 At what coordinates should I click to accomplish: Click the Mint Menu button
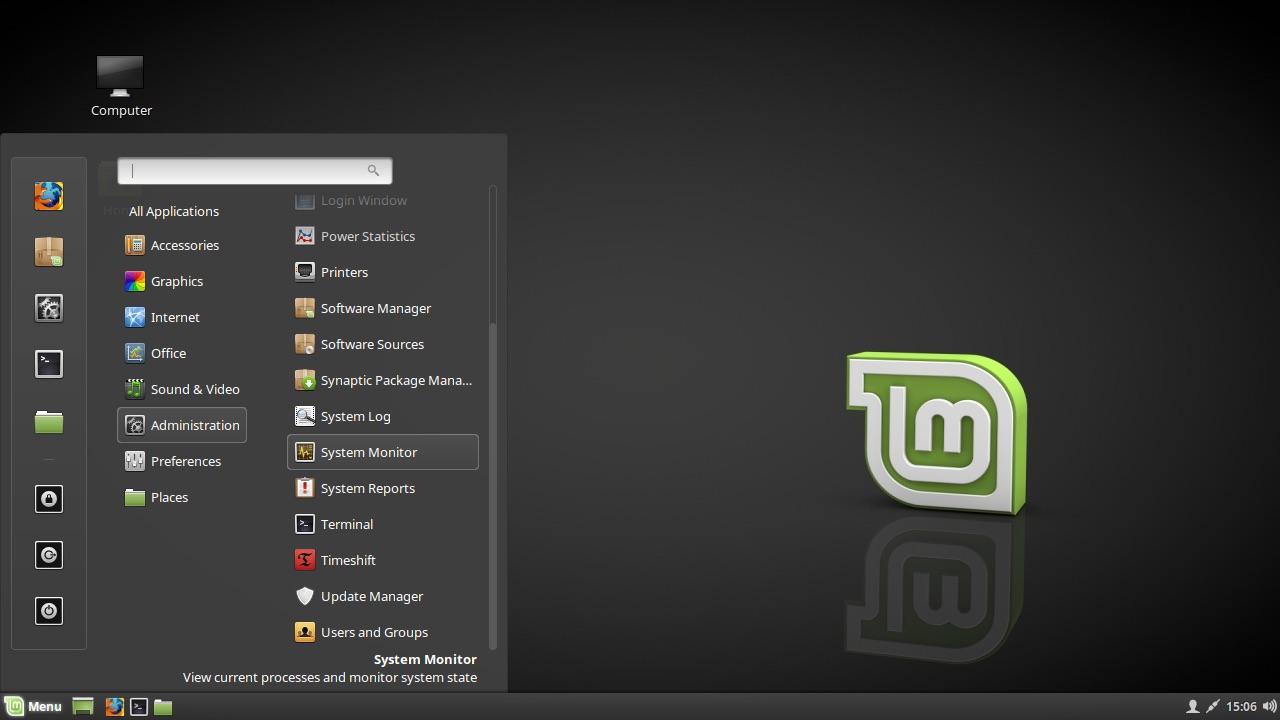coord(34,706)
